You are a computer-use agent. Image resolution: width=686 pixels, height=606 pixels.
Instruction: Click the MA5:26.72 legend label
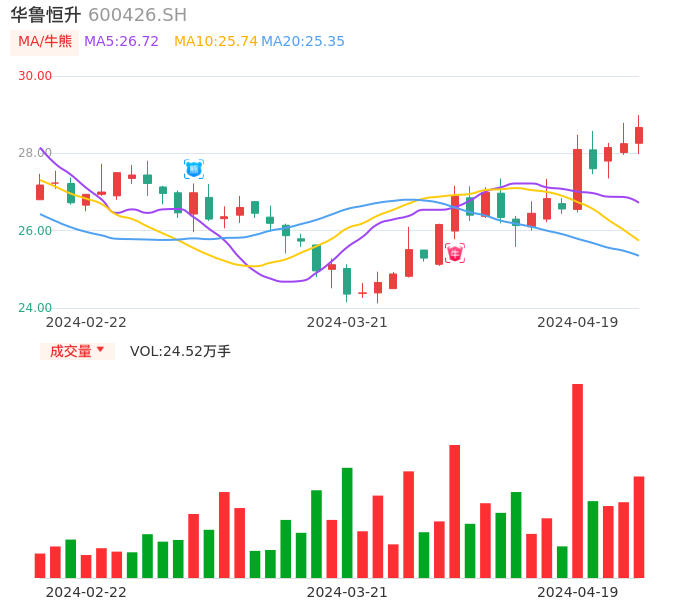pyautogui.click(x=121, y=42)
